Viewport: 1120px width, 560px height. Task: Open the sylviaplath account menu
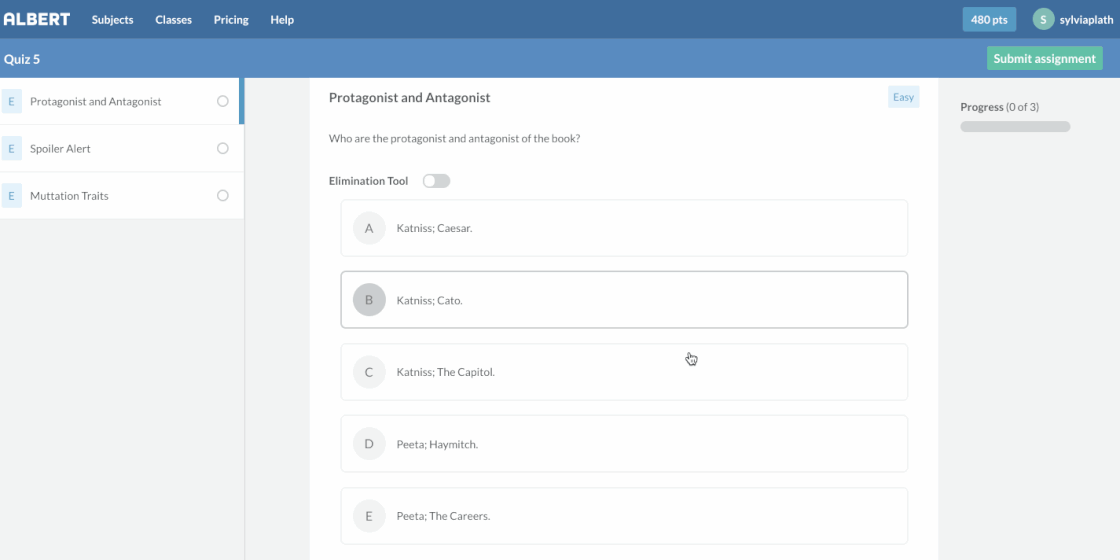[1086, 20]
